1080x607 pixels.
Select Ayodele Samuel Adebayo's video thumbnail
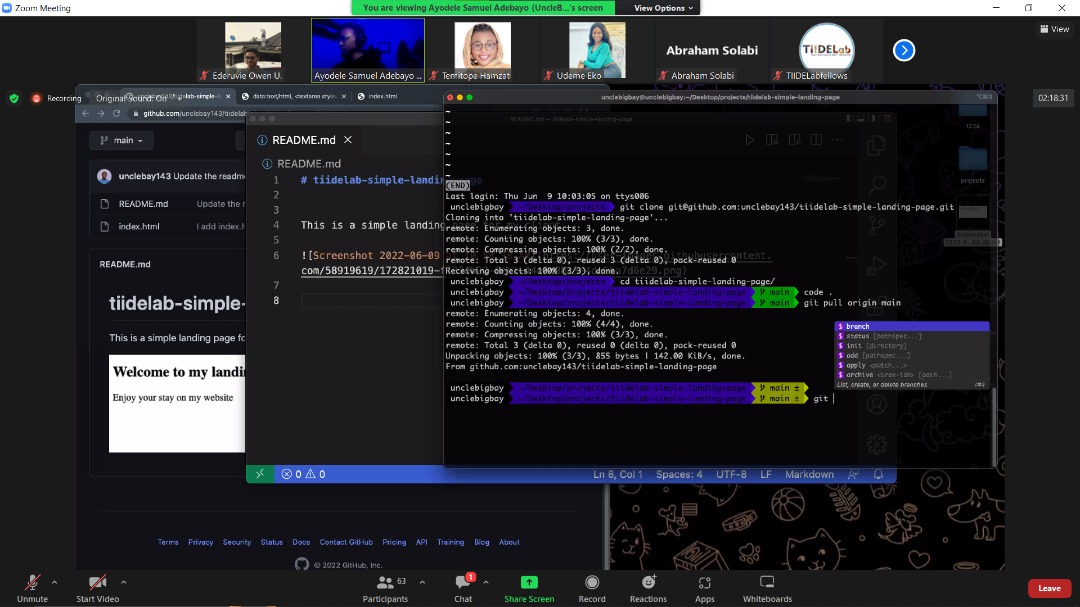pyautogui.click(x=368, y=50)
